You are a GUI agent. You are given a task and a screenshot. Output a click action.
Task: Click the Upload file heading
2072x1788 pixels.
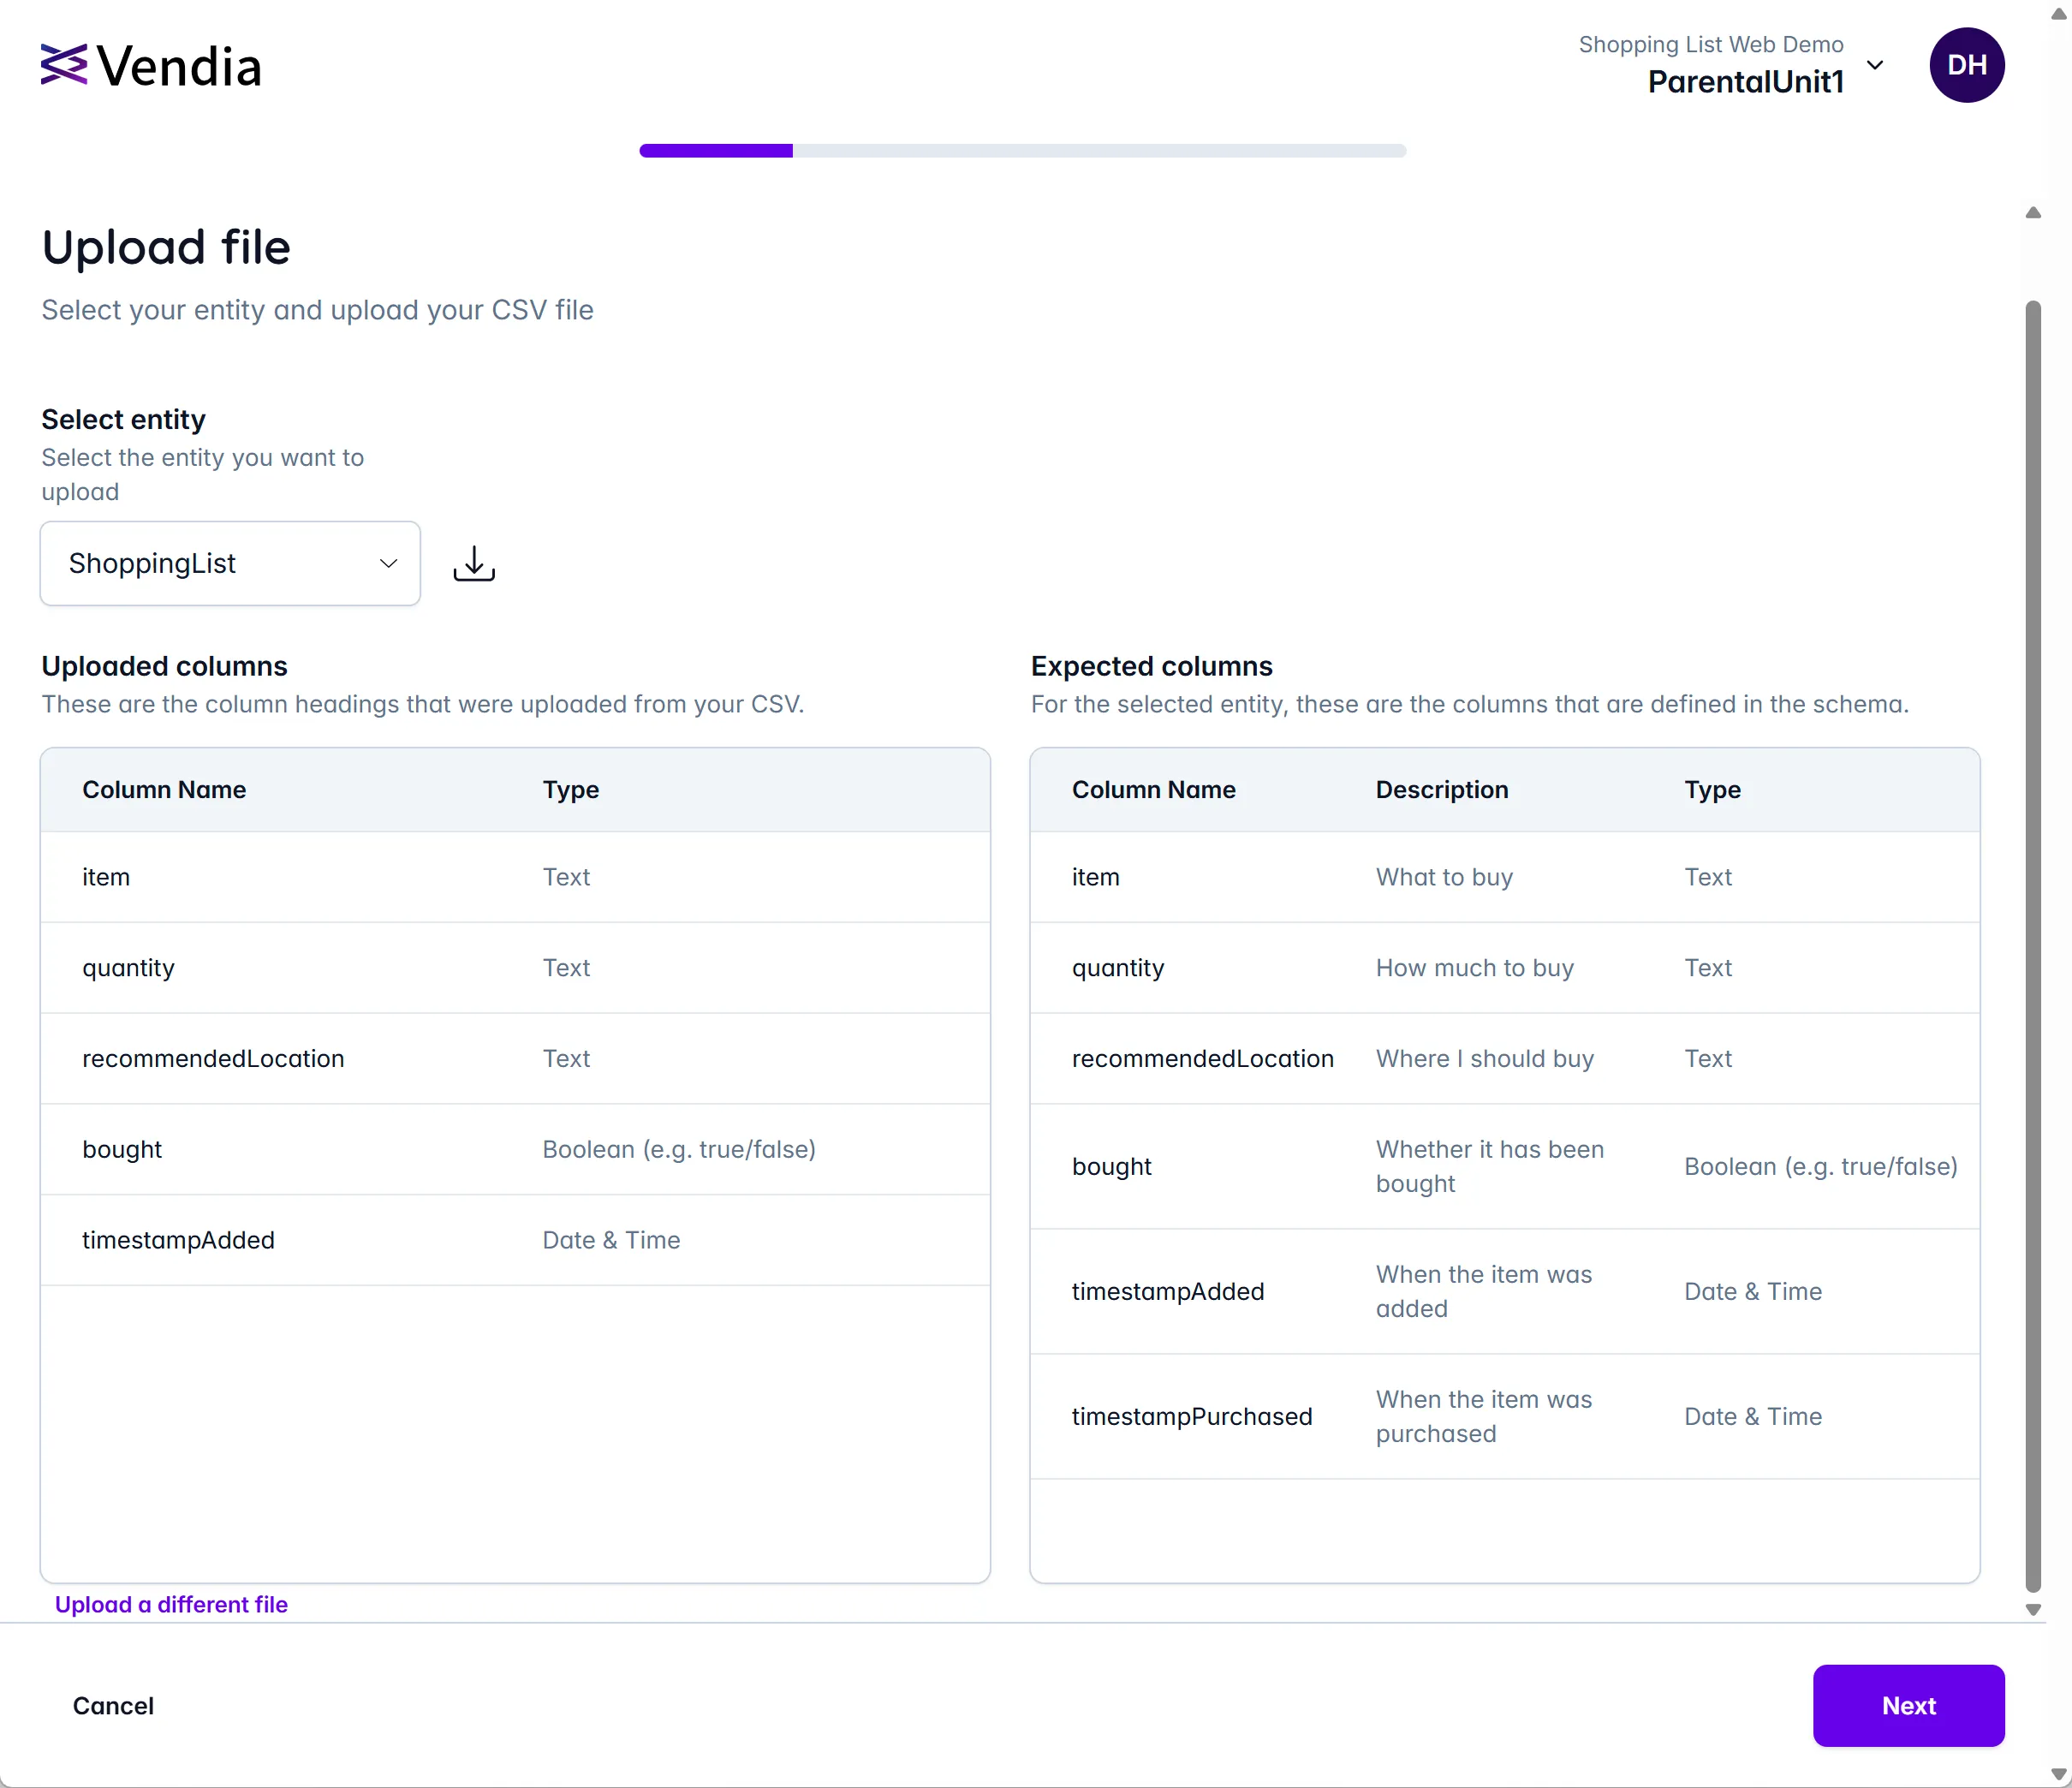pyautogui.click(x=166, y=247)
